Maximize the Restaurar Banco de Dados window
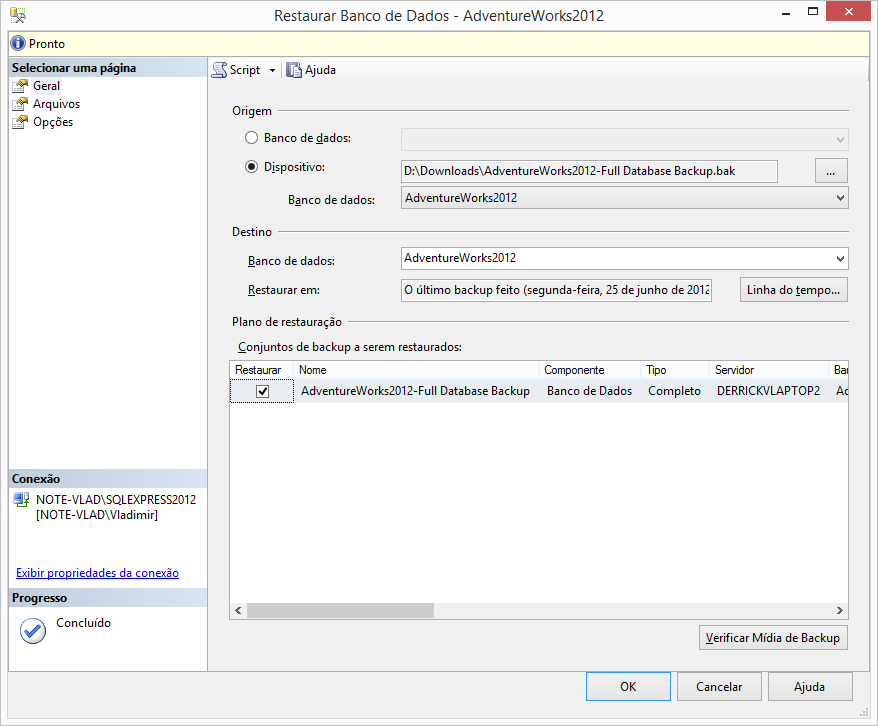 pos(813,11)
